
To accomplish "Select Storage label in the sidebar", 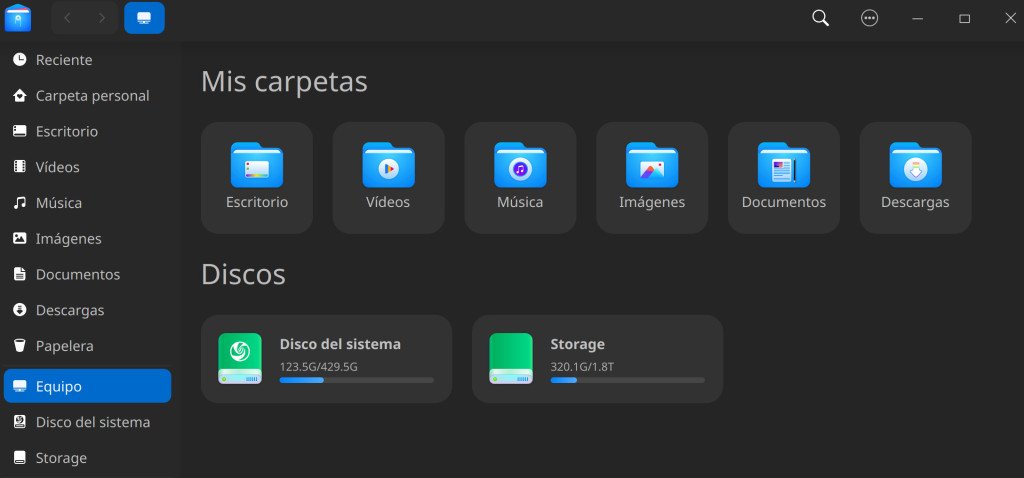I will pos(61,458).
